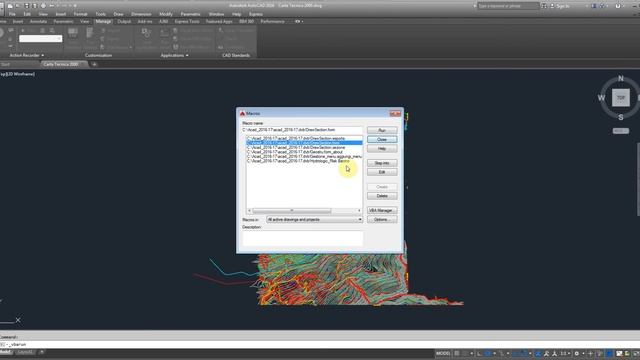Image resolution: width=640 pixels, height=360 pixels.
Task: Open the annotation scale 1:1 dropdown
Action: pyautogui.click(x=565, y=353)
